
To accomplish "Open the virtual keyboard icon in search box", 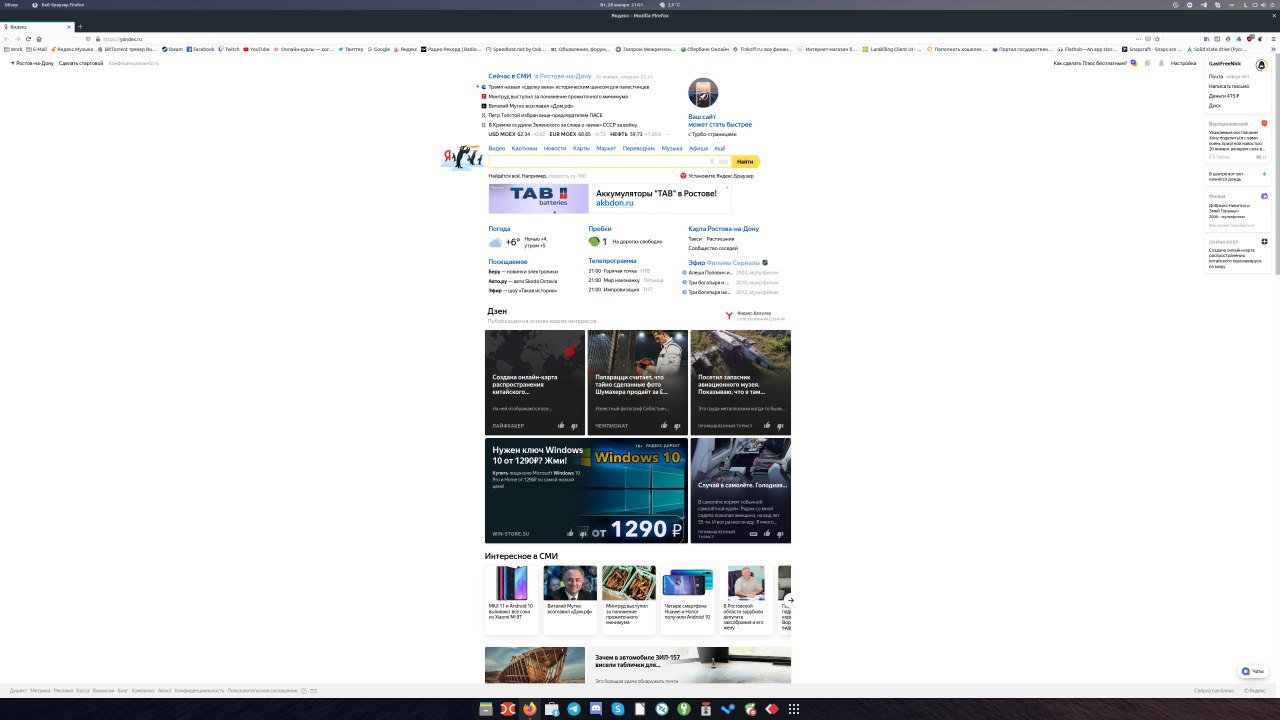I will 723,161.
